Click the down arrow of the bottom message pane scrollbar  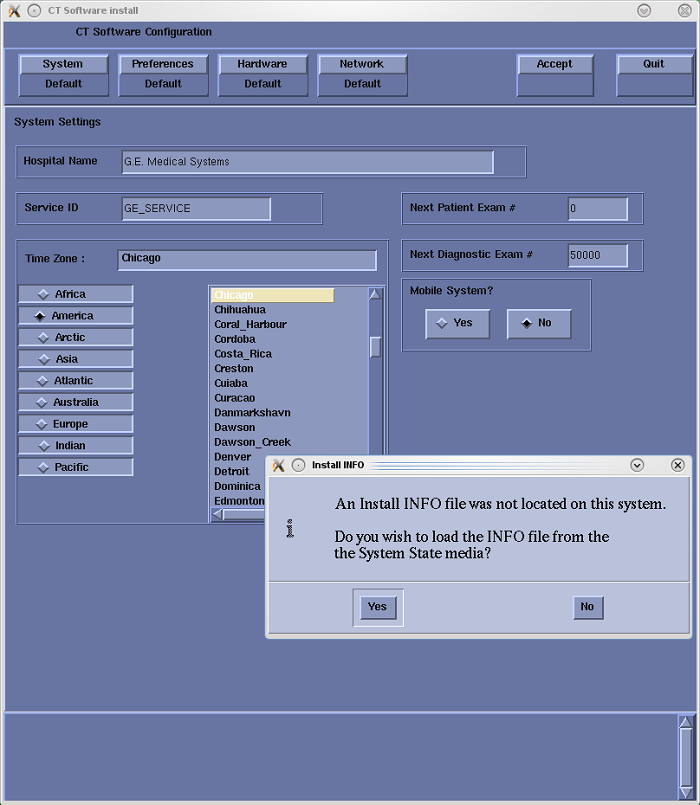pos(685,793)
